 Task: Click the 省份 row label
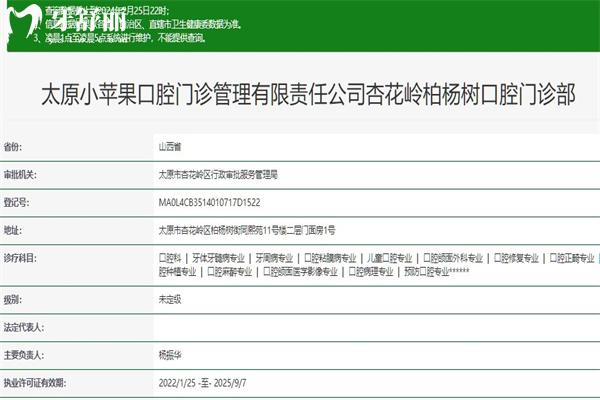click(13, 147)
